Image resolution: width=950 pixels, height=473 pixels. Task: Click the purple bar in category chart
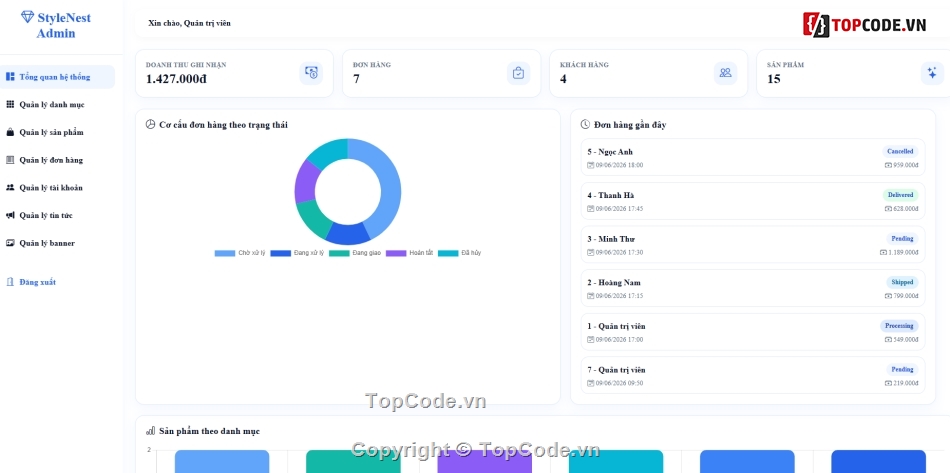485,461
